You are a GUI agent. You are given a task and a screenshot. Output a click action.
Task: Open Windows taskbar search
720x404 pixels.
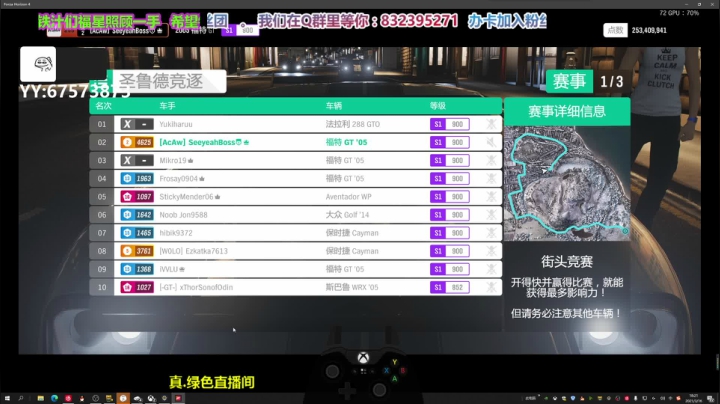coord(21,398)
